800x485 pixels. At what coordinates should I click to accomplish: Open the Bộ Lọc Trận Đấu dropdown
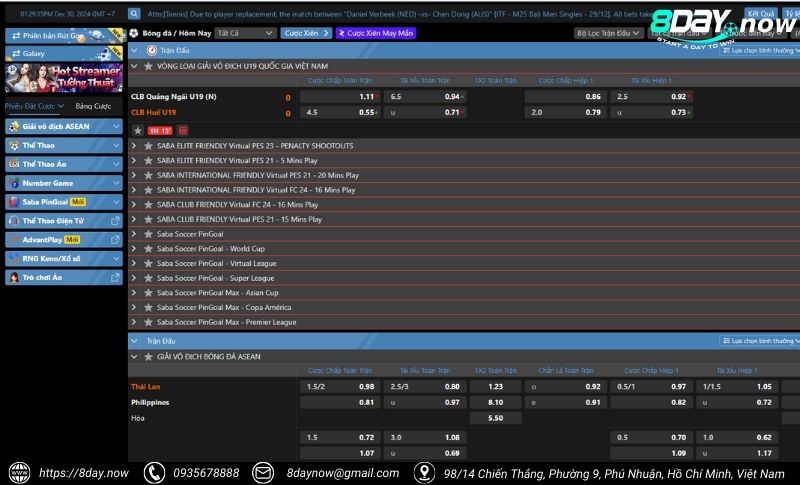pos(608,33)
